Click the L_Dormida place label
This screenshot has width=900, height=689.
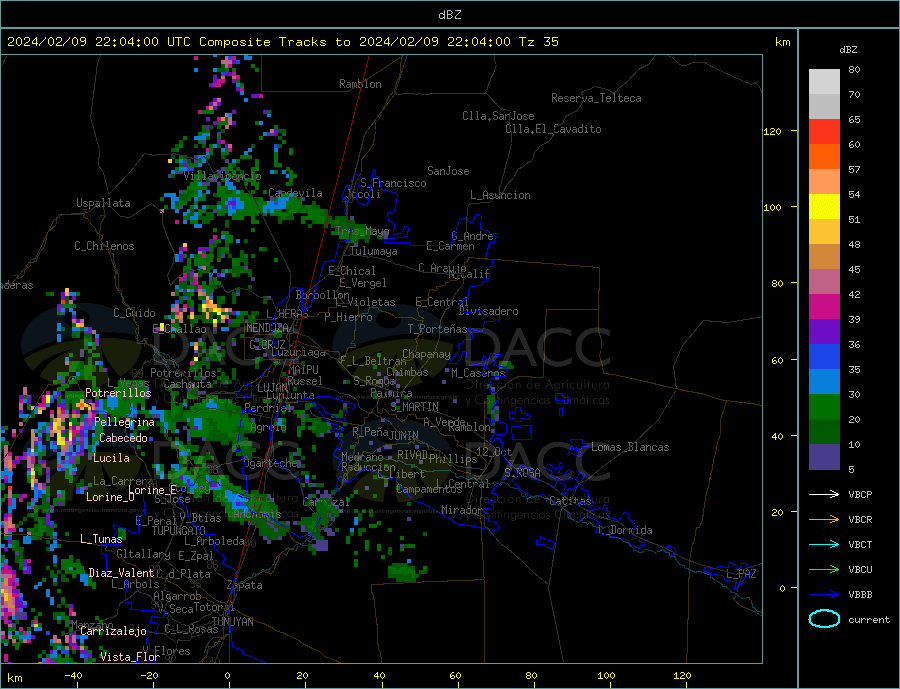click(x=626, y=530)
